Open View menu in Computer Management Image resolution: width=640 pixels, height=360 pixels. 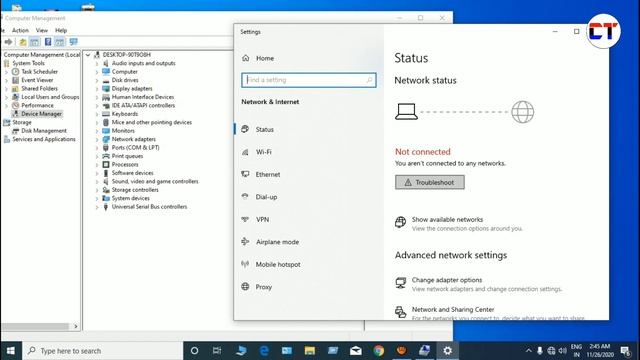tap(42, 30)
